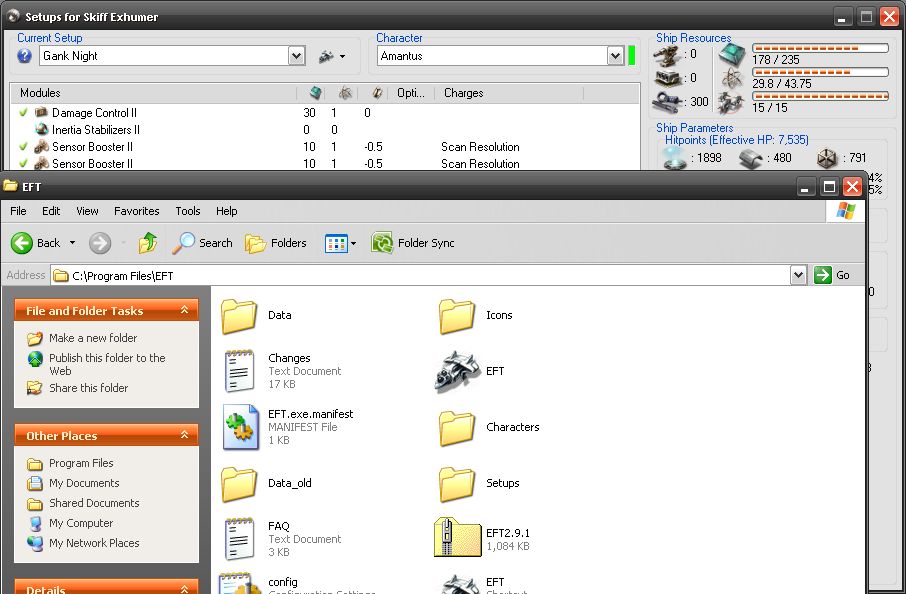906x594 pixels.
Task: Toggle first Sensor Booster II checkmark
Action: [x=24, y=147]
